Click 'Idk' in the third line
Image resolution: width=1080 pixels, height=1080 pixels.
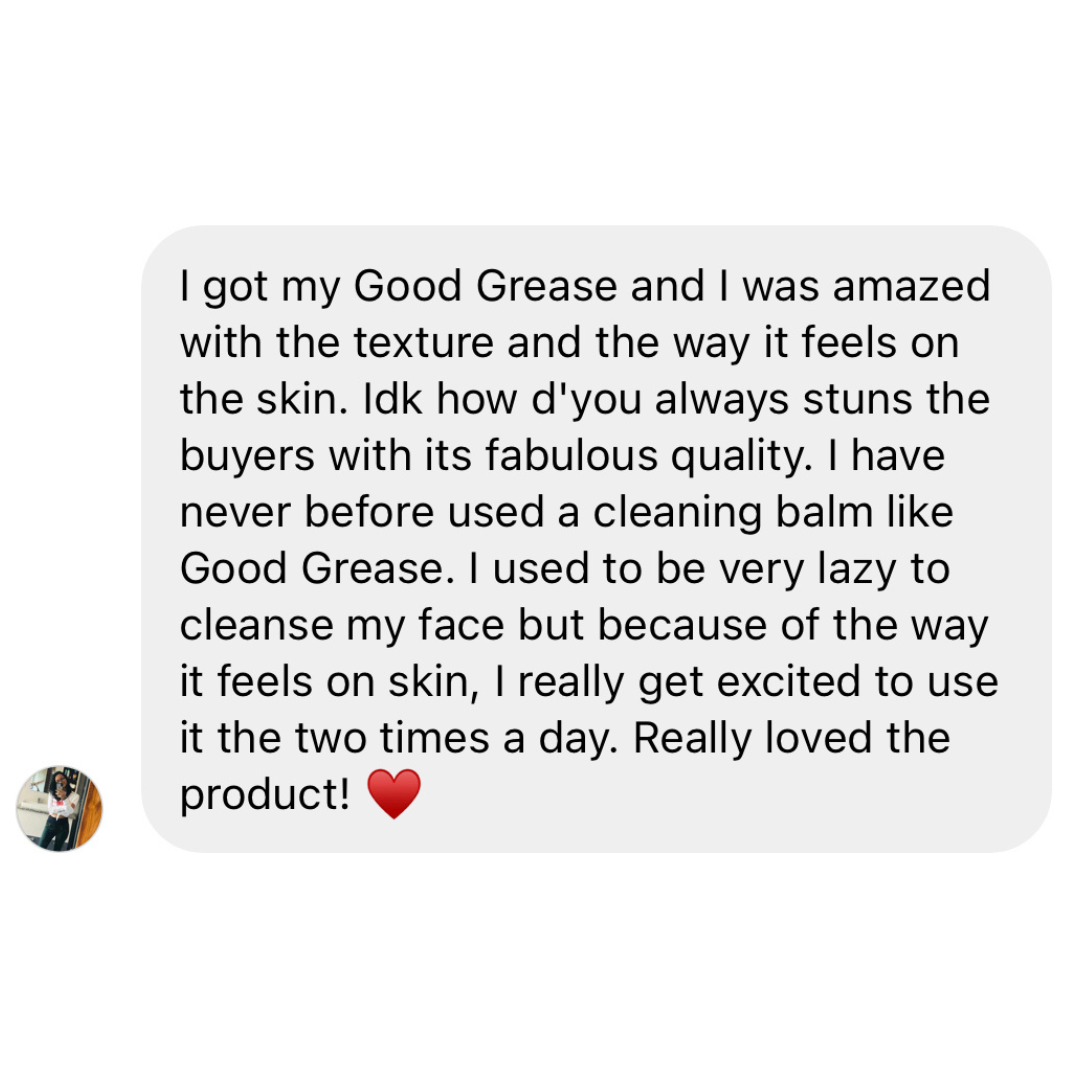tap(392, 399)
